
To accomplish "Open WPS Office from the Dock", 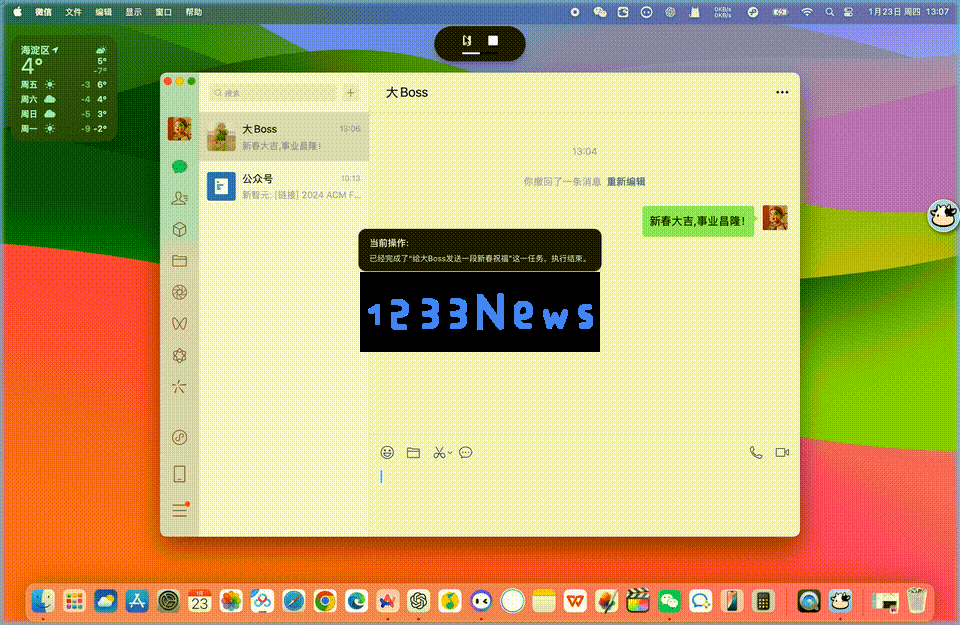I will point(575,601).
